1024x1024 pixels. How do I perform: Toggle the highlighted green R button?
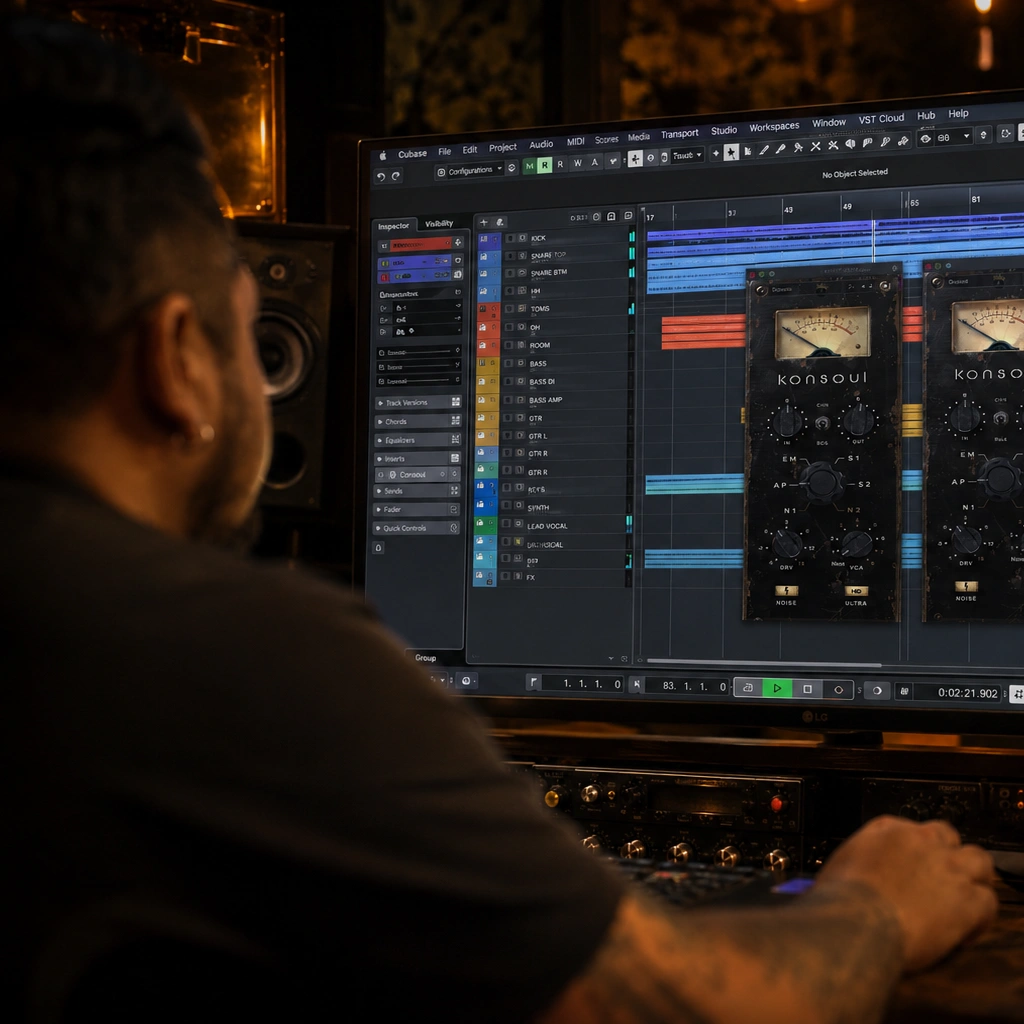tap(544, 165)
